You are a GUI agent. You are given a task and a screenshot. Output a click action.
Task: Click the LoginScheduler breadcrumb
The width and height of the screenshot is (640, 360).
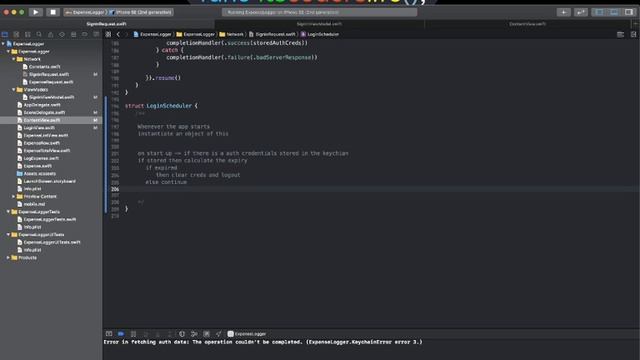coord(320,35)
